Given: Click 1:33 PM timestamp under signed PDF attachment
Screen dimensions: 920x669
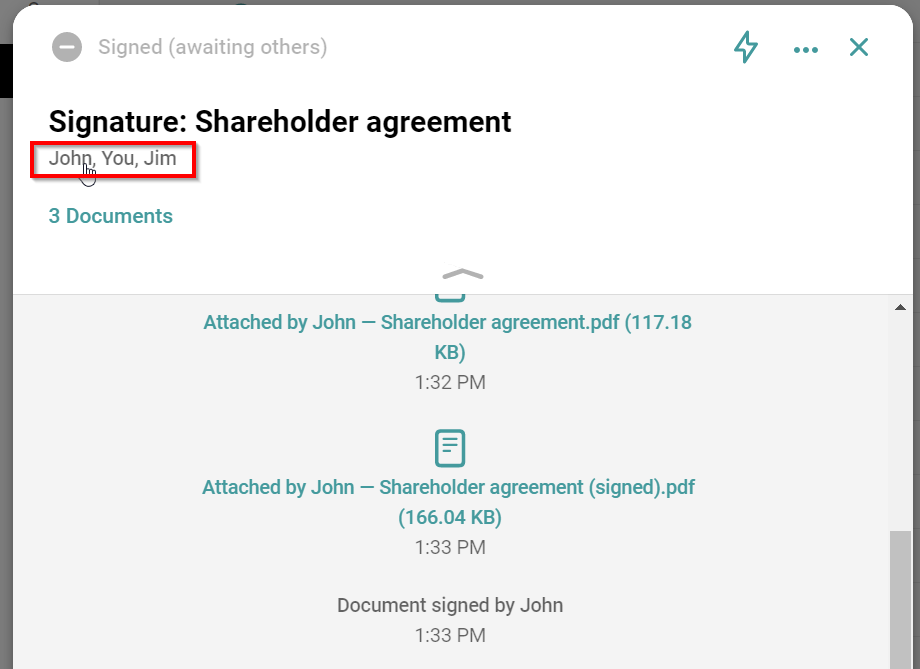Looking at the screenshot, I should click(x=450, y=547).
